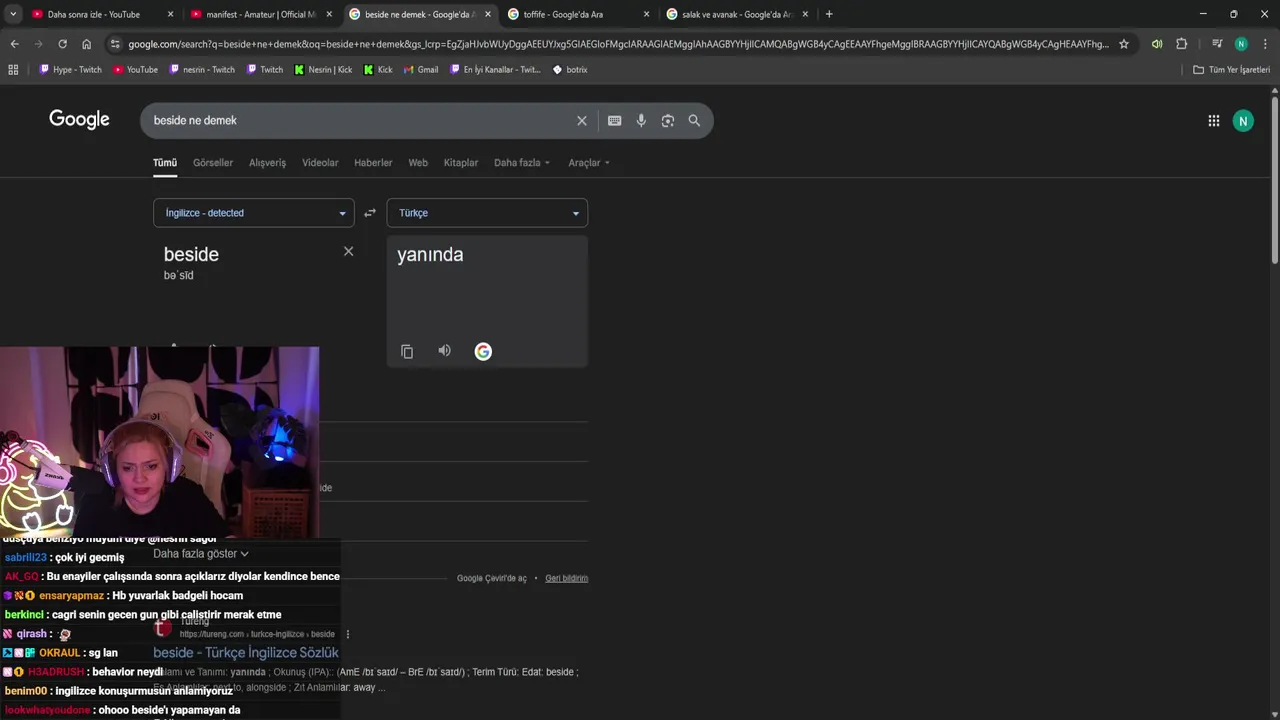Select the 'Haberler' search tab
The height and width of the screenshot is (720, 1280).
[x=373, y=163]
